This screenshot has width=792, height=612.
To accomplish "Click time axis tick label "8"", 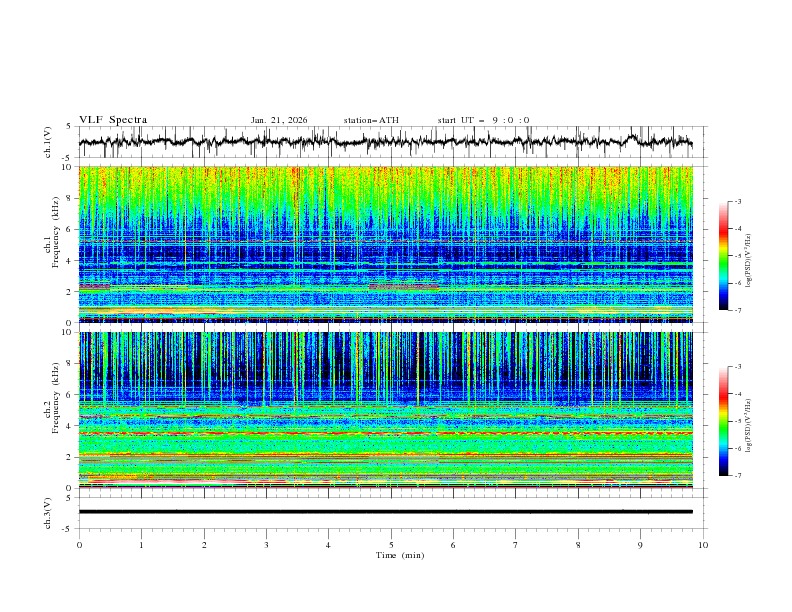I will coord(578,545).
